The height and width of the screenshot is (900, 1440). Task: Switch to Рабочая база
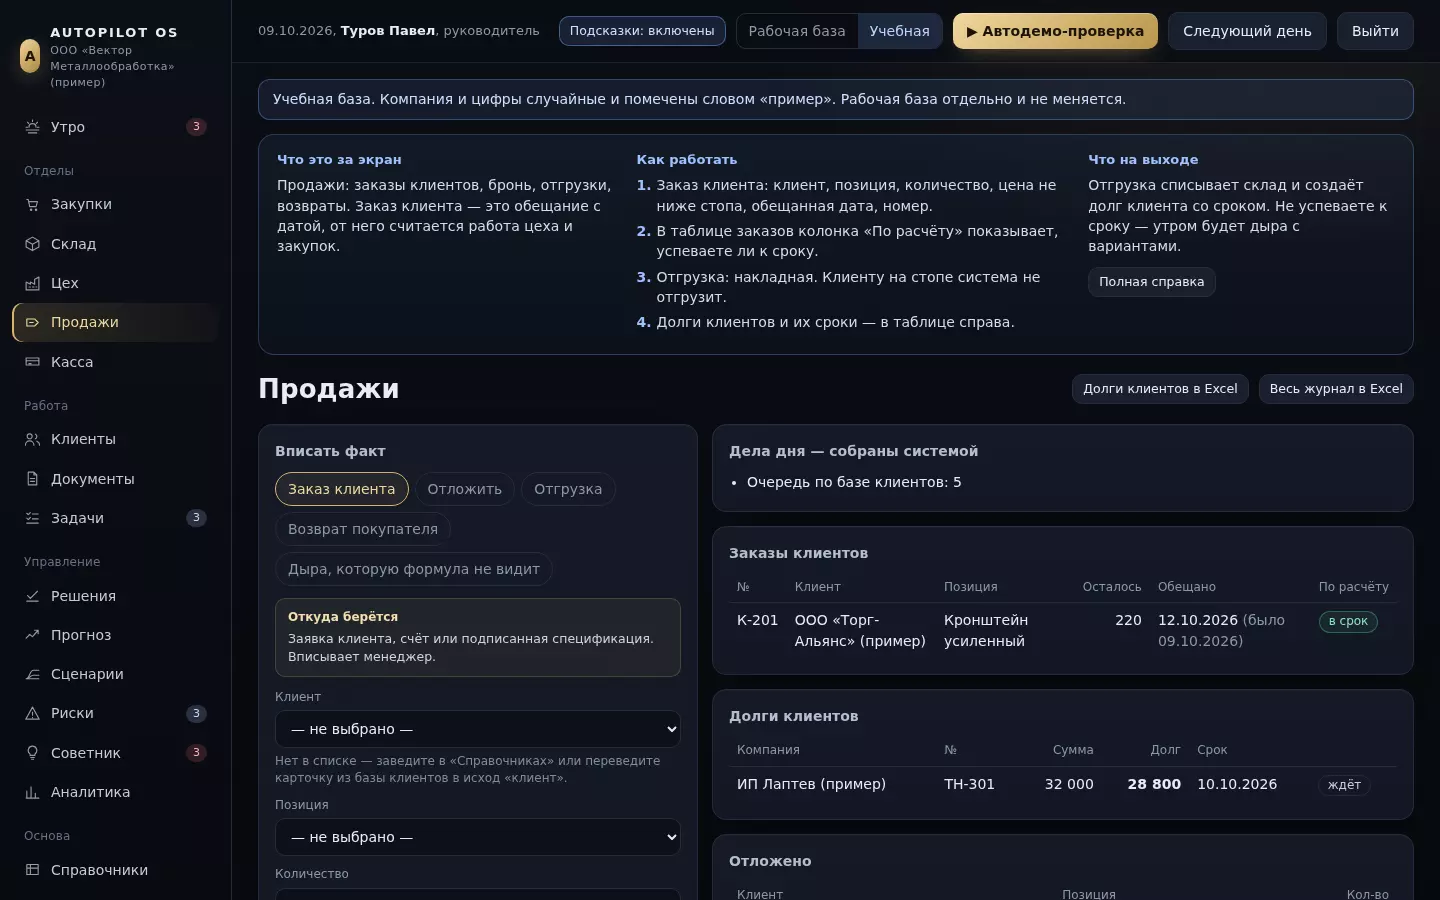point(797,31)
